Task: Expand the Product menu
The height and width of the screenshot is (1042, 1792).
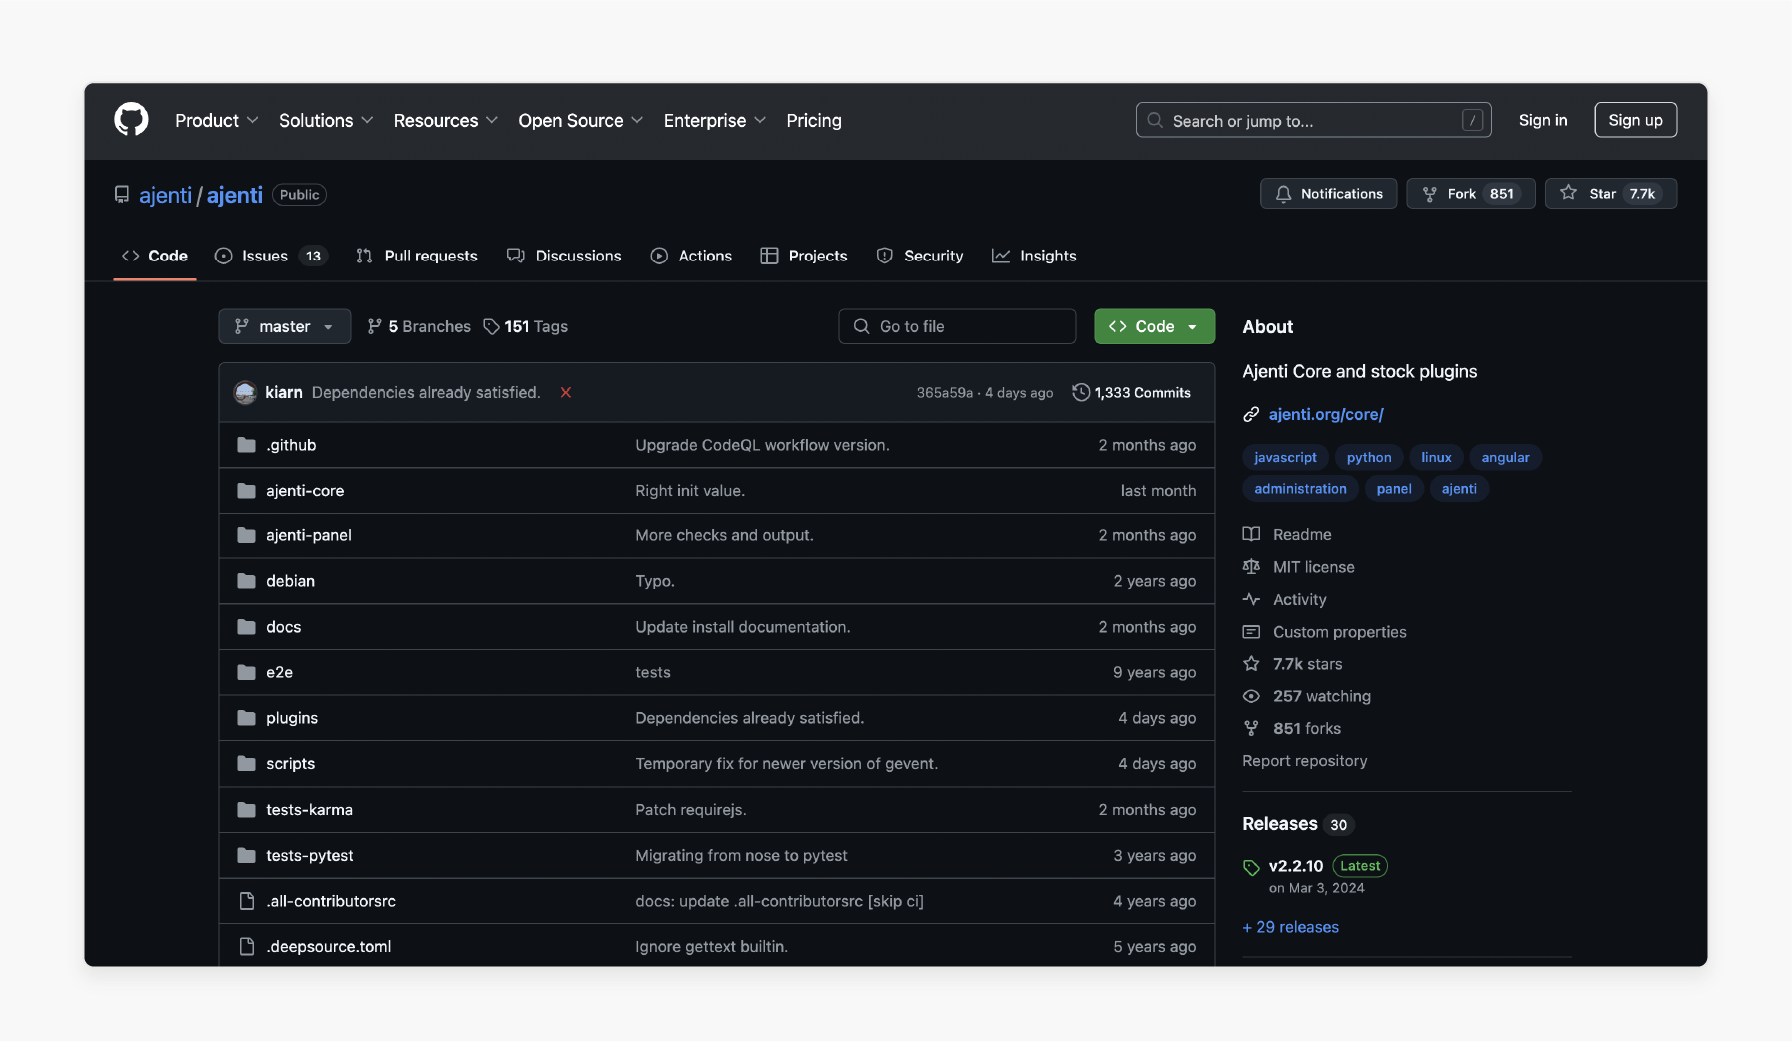Action: coord(217,121)
